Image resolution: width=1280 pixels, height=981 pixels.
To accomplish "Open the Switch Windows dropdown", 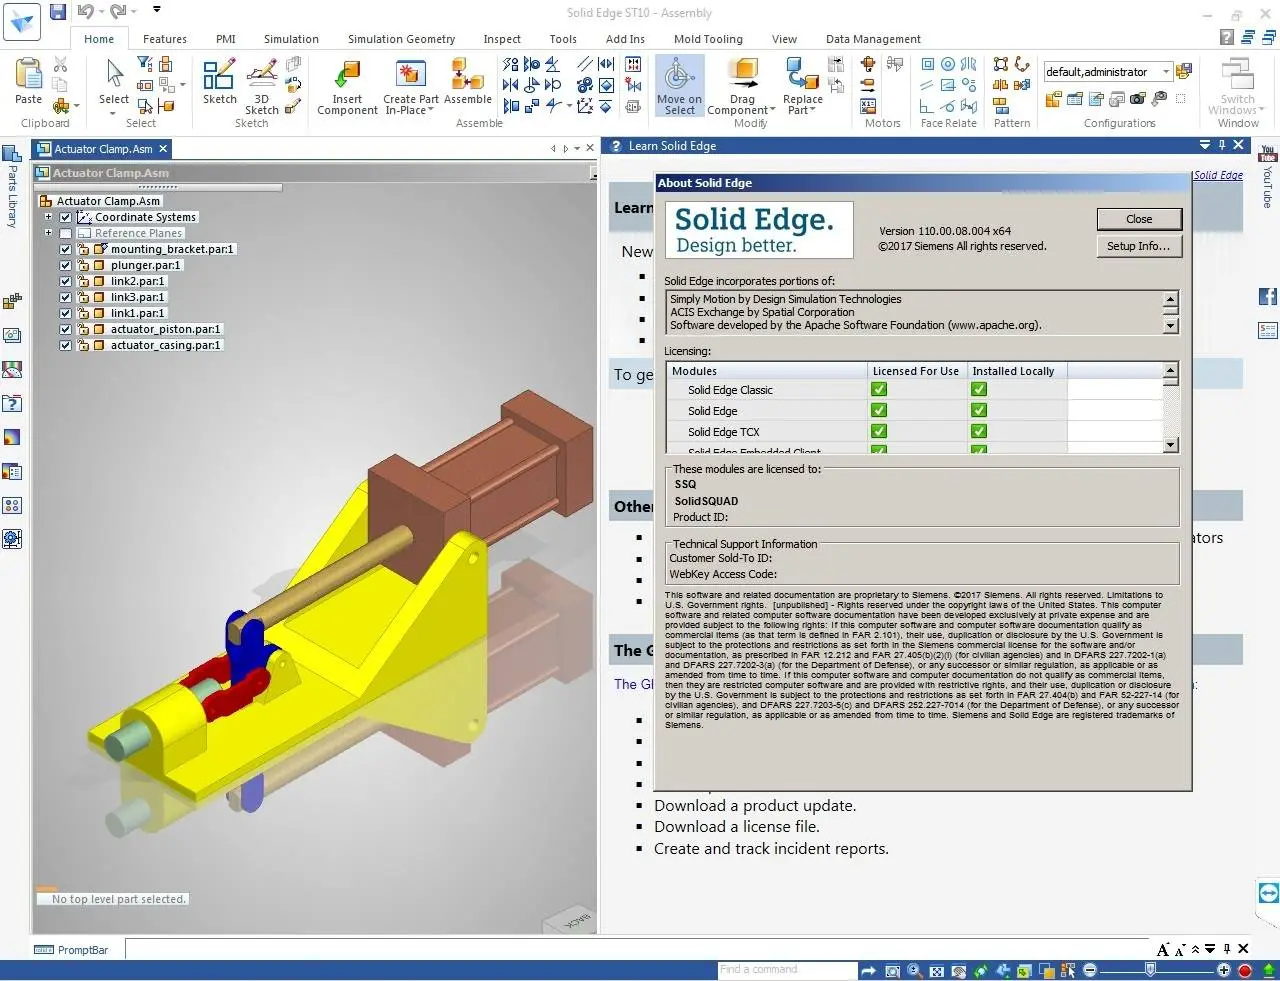I will (1262, 111).
